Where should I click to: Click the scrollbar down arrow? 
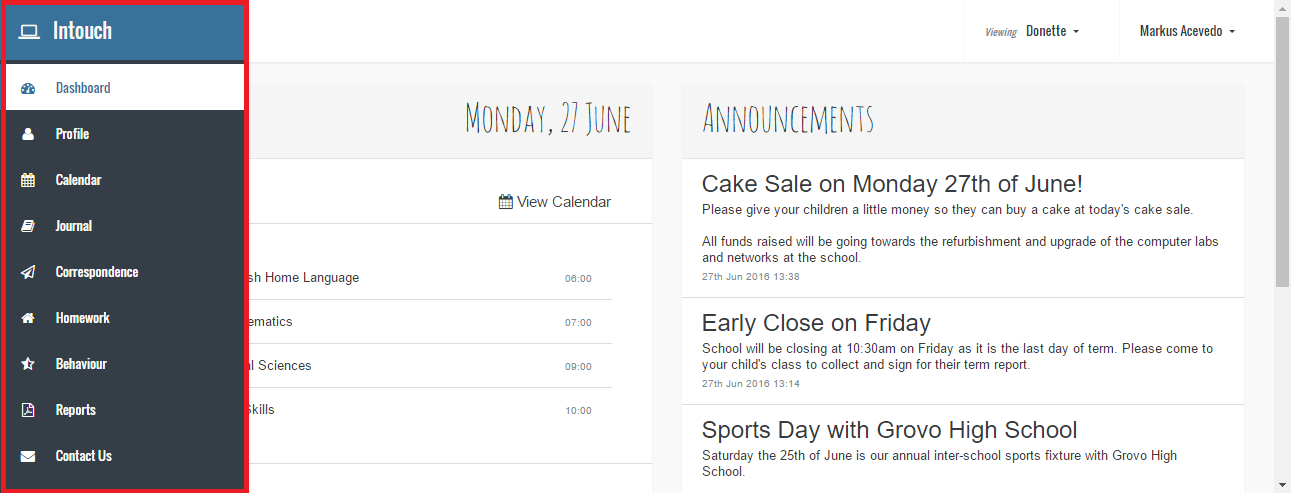click(x=1282, y=484)
